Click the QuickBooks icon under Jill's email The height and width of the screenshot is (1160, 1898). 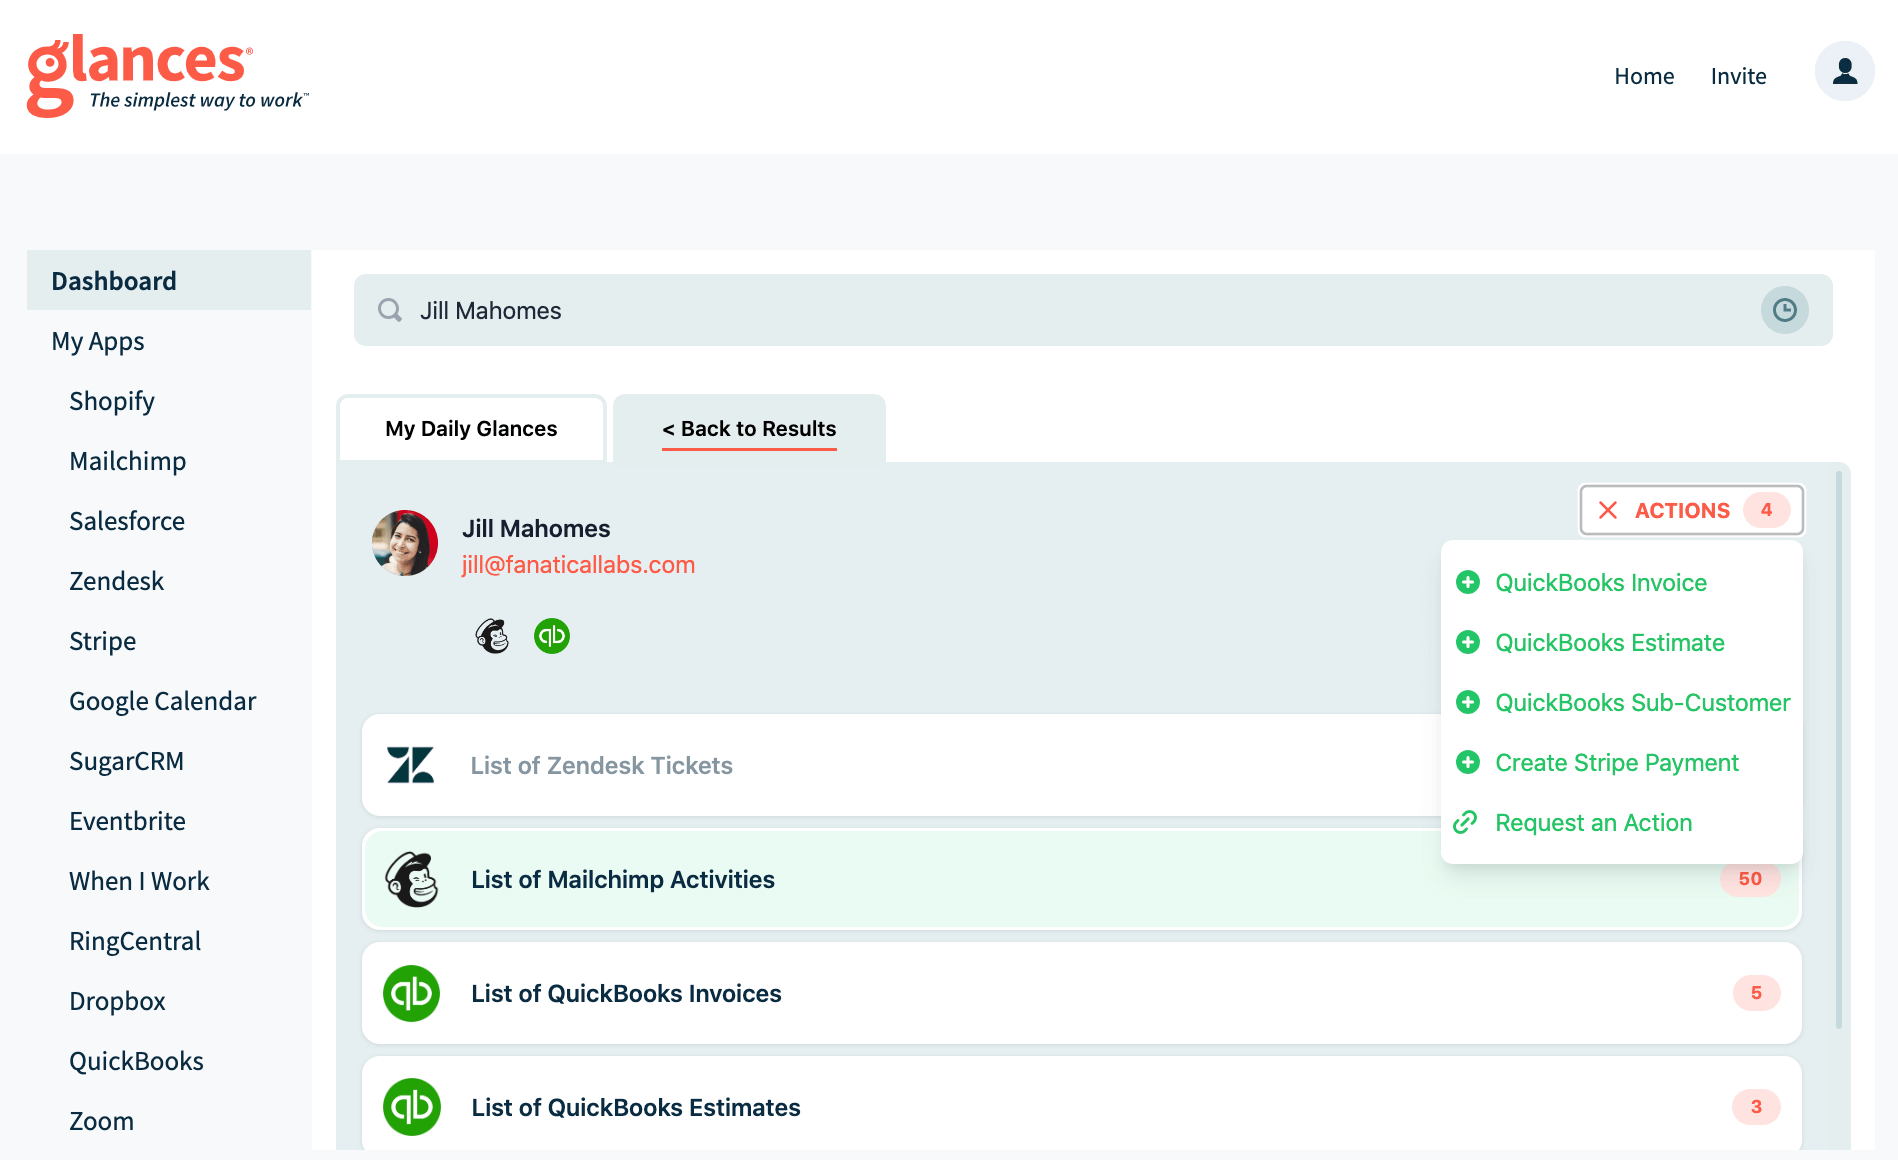tap(552, 636)
